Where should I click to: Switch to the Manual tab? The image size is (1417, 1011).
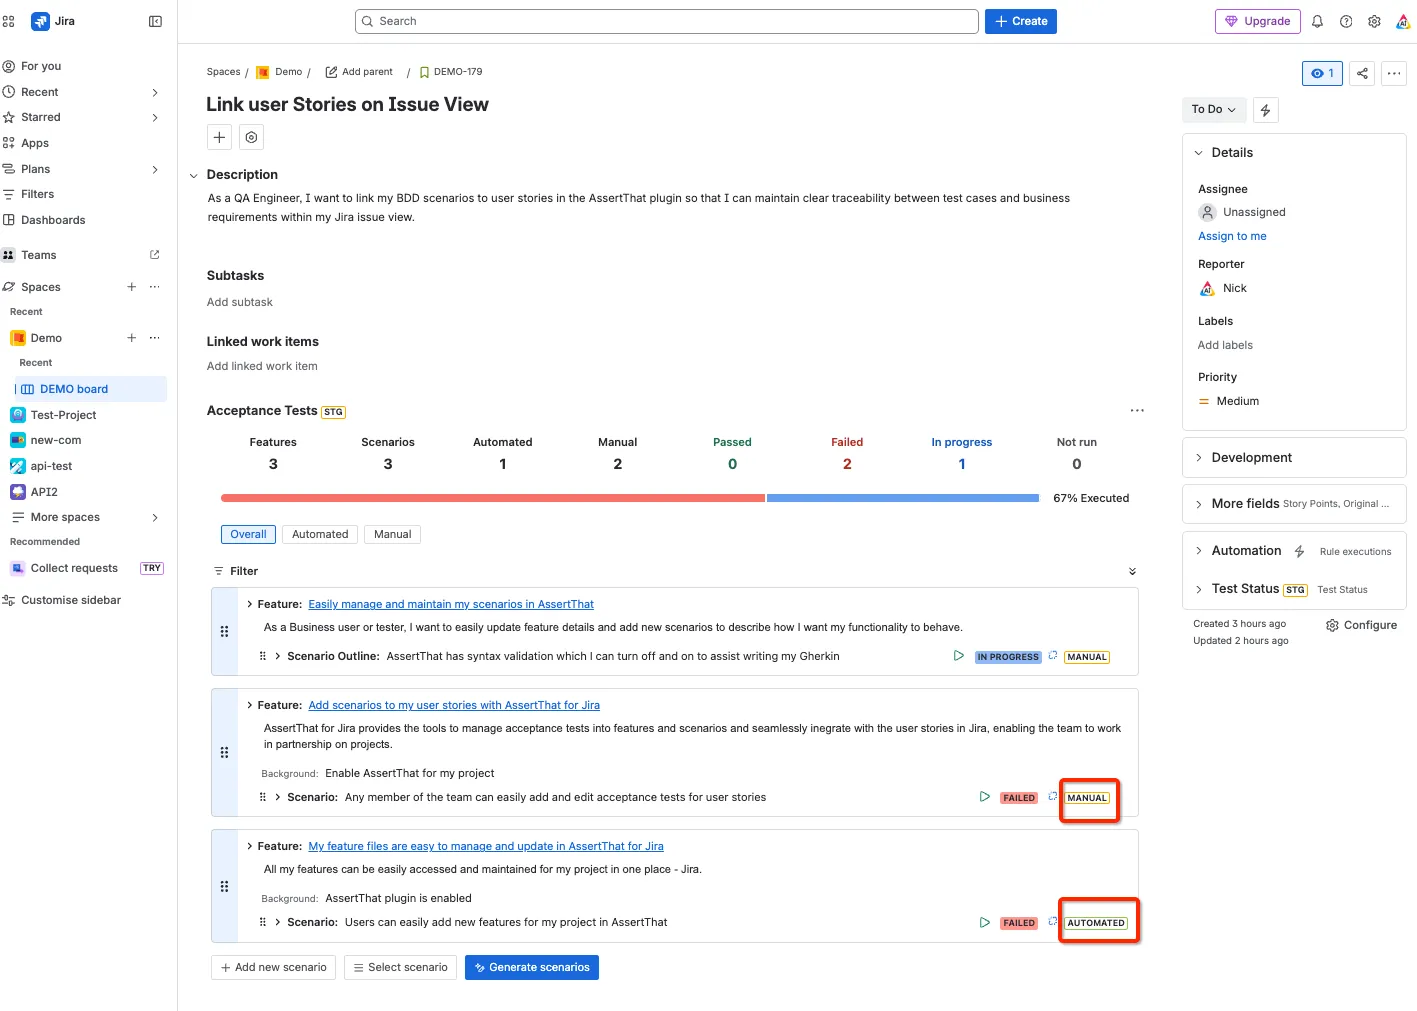(392, 534)
